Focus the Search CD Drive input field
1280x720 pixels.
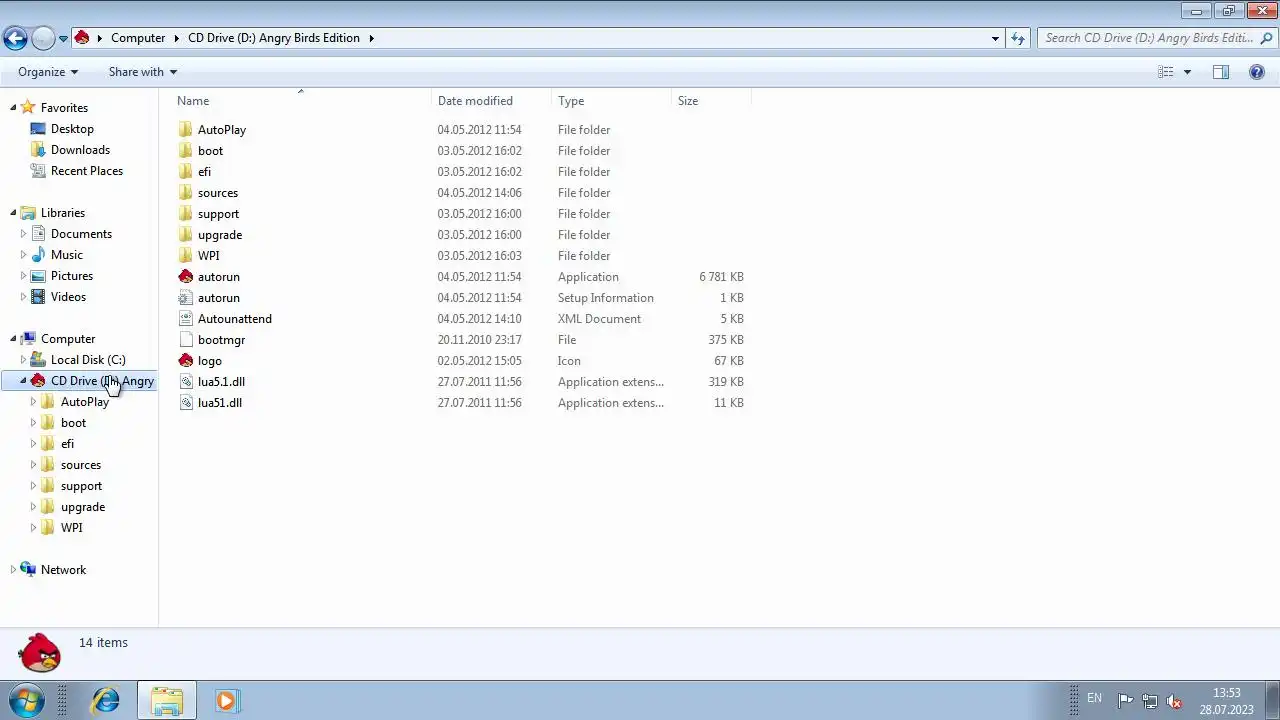point(1150,38)
